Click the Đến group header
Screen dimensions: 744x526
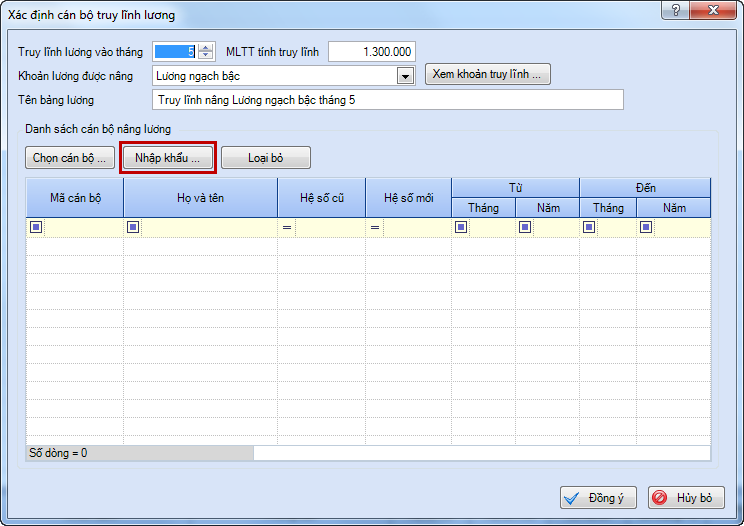coord(645,188)
